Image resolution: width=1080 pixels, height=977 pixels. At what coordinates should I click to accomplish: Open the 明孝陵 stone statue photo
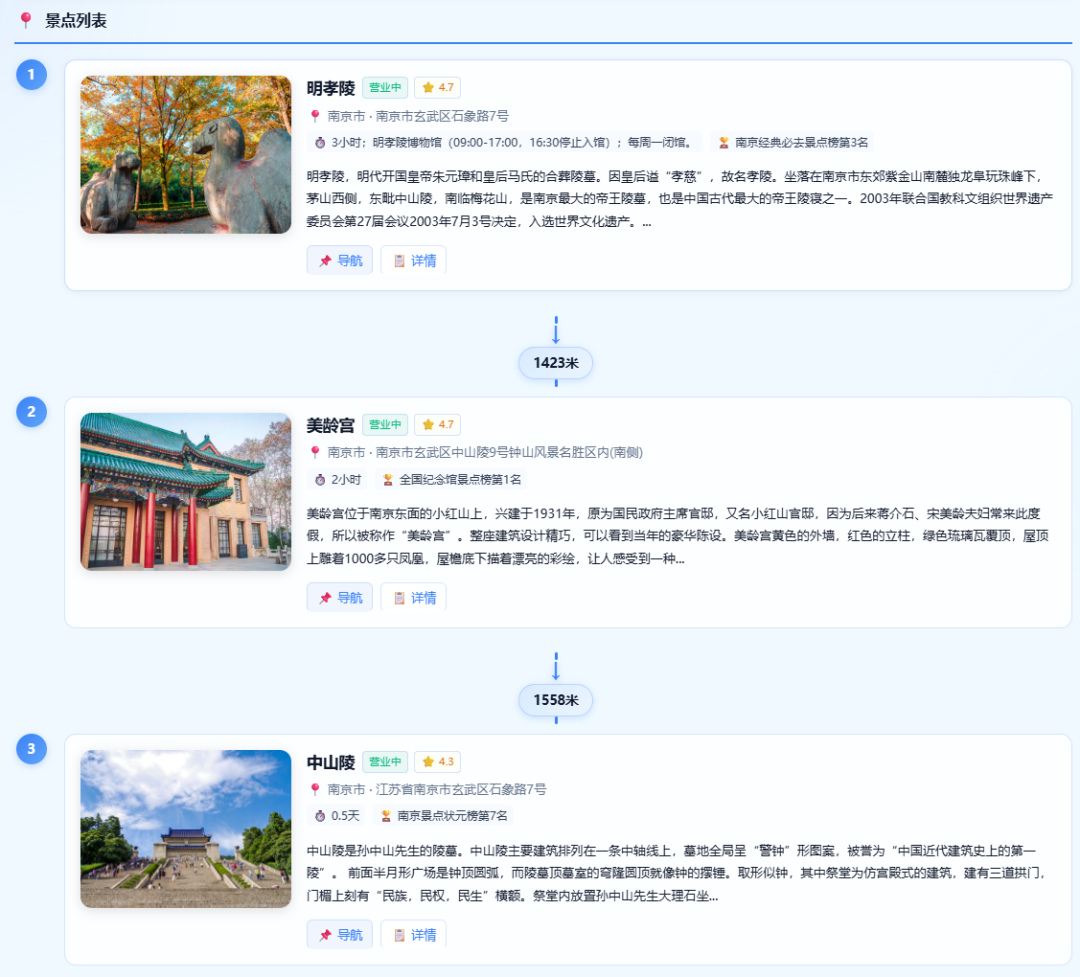pos(186,155)
